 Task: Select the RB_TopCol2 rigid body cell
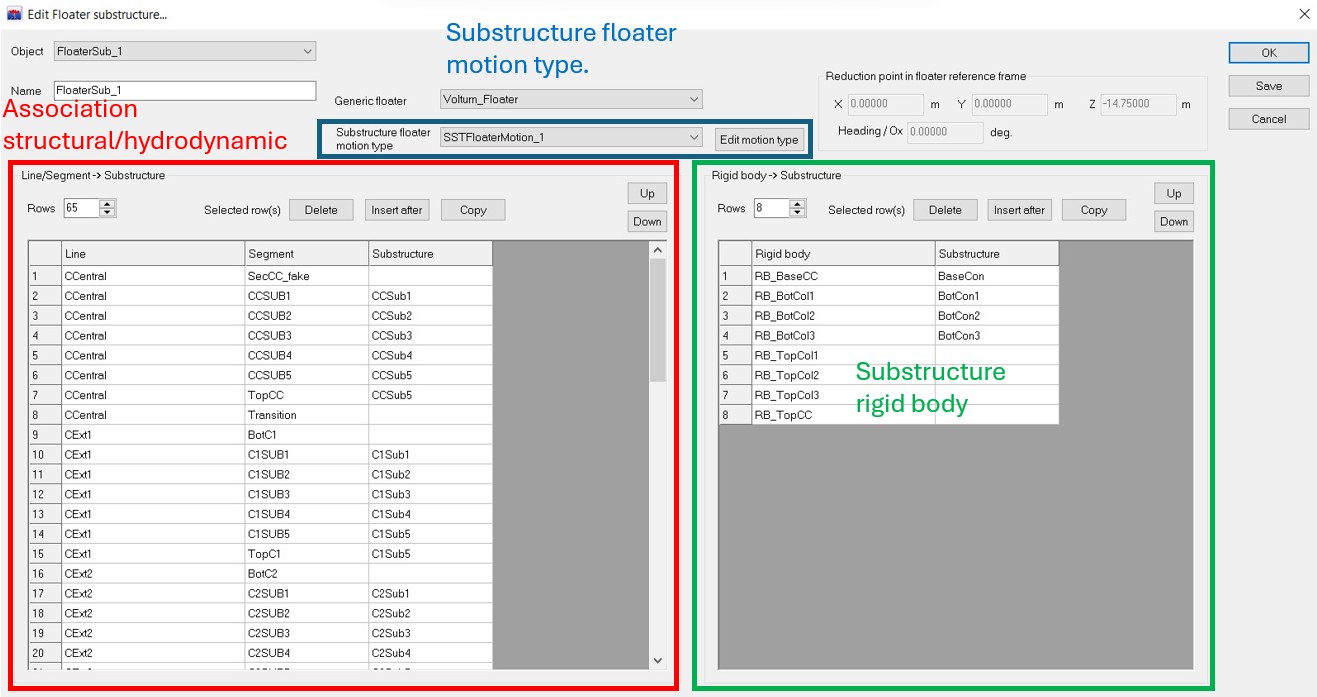click(x=843, y=375)
